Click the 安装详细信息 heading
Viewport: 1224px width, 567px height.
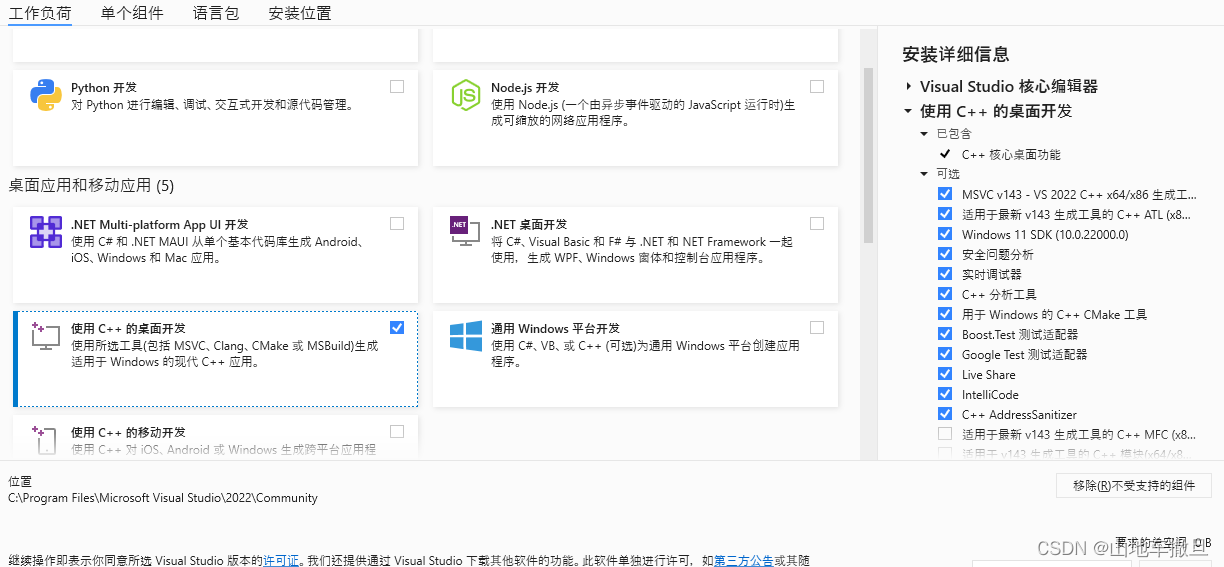pyautogui.click(x=956, y=55)
